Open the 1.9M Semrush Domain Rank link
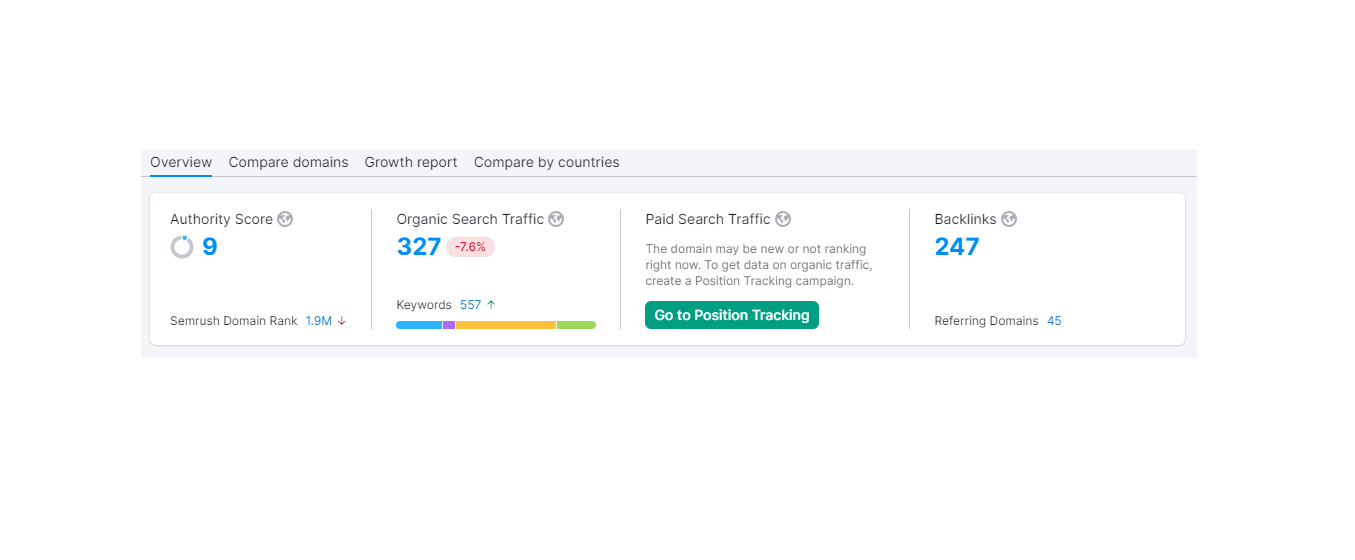 [x=319, y=321]
